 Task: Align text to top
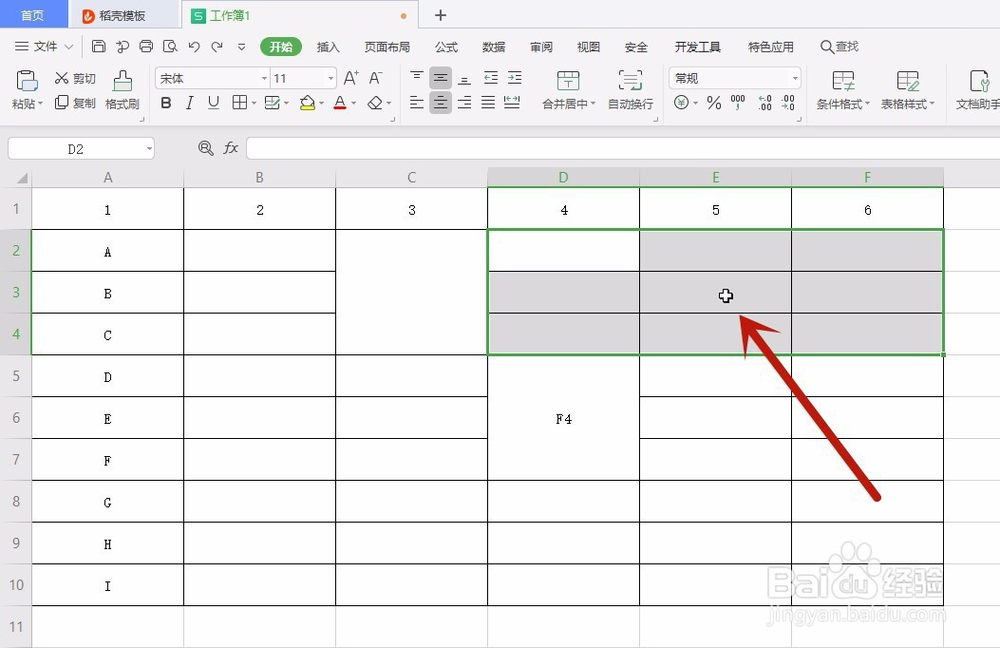(416, 78)
